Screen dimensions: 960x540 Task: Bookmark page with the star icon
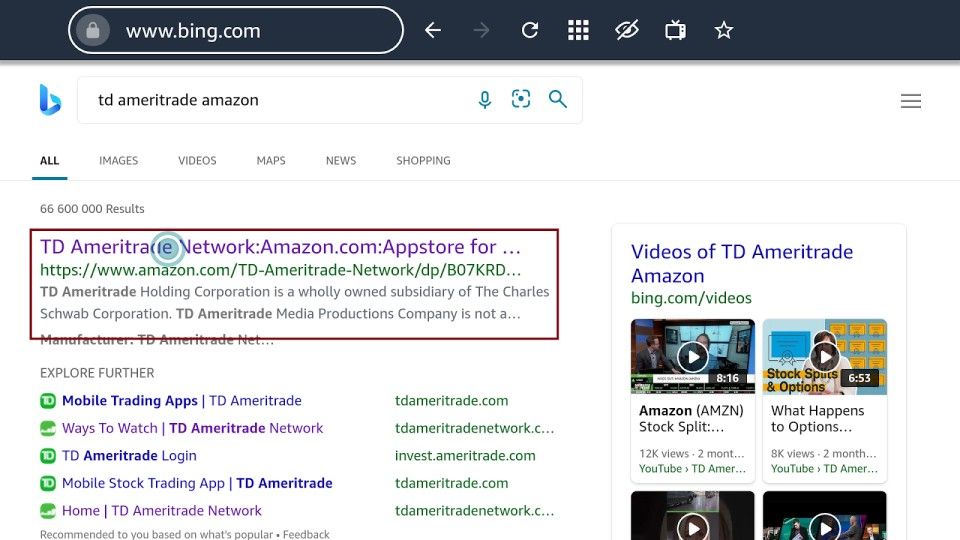point(724,30)
